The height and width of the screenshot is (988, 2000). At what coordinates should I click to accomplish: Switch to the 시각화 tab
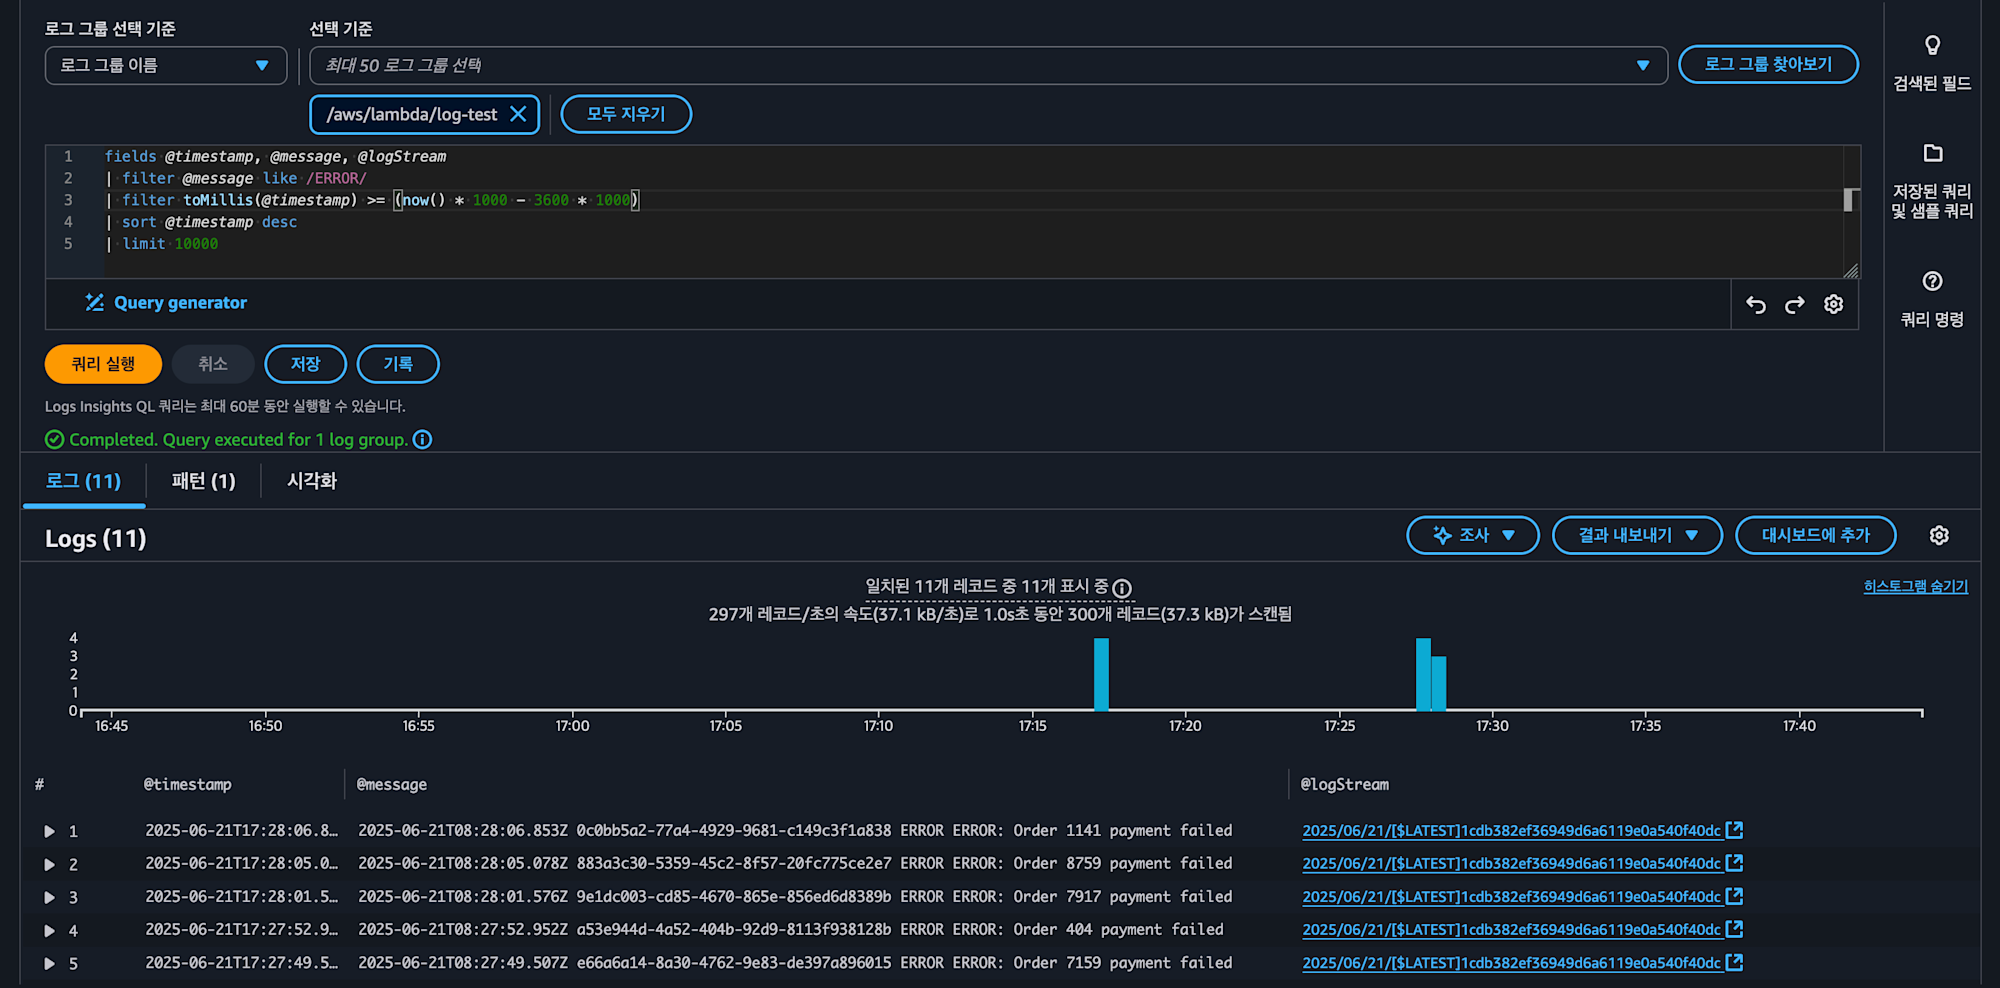312,481
